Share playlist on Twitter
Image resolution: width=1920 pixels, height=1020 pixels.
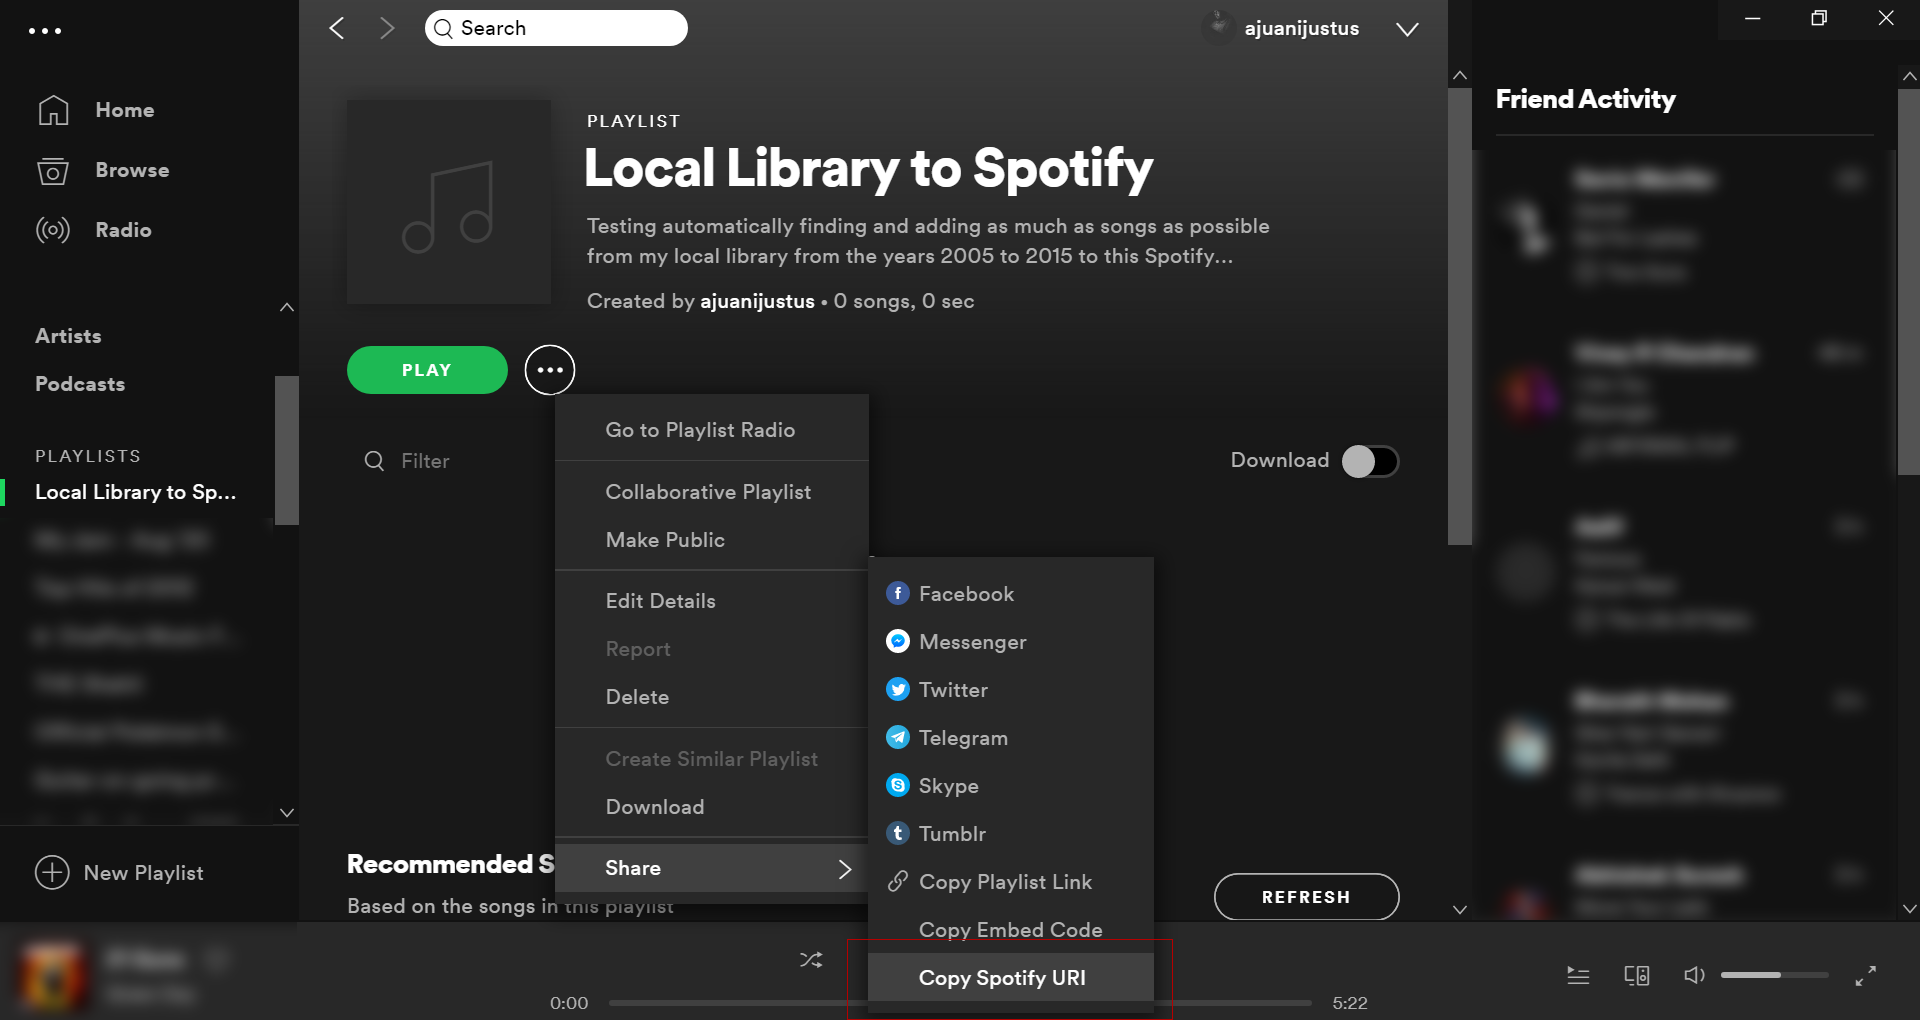(1011, 690)
